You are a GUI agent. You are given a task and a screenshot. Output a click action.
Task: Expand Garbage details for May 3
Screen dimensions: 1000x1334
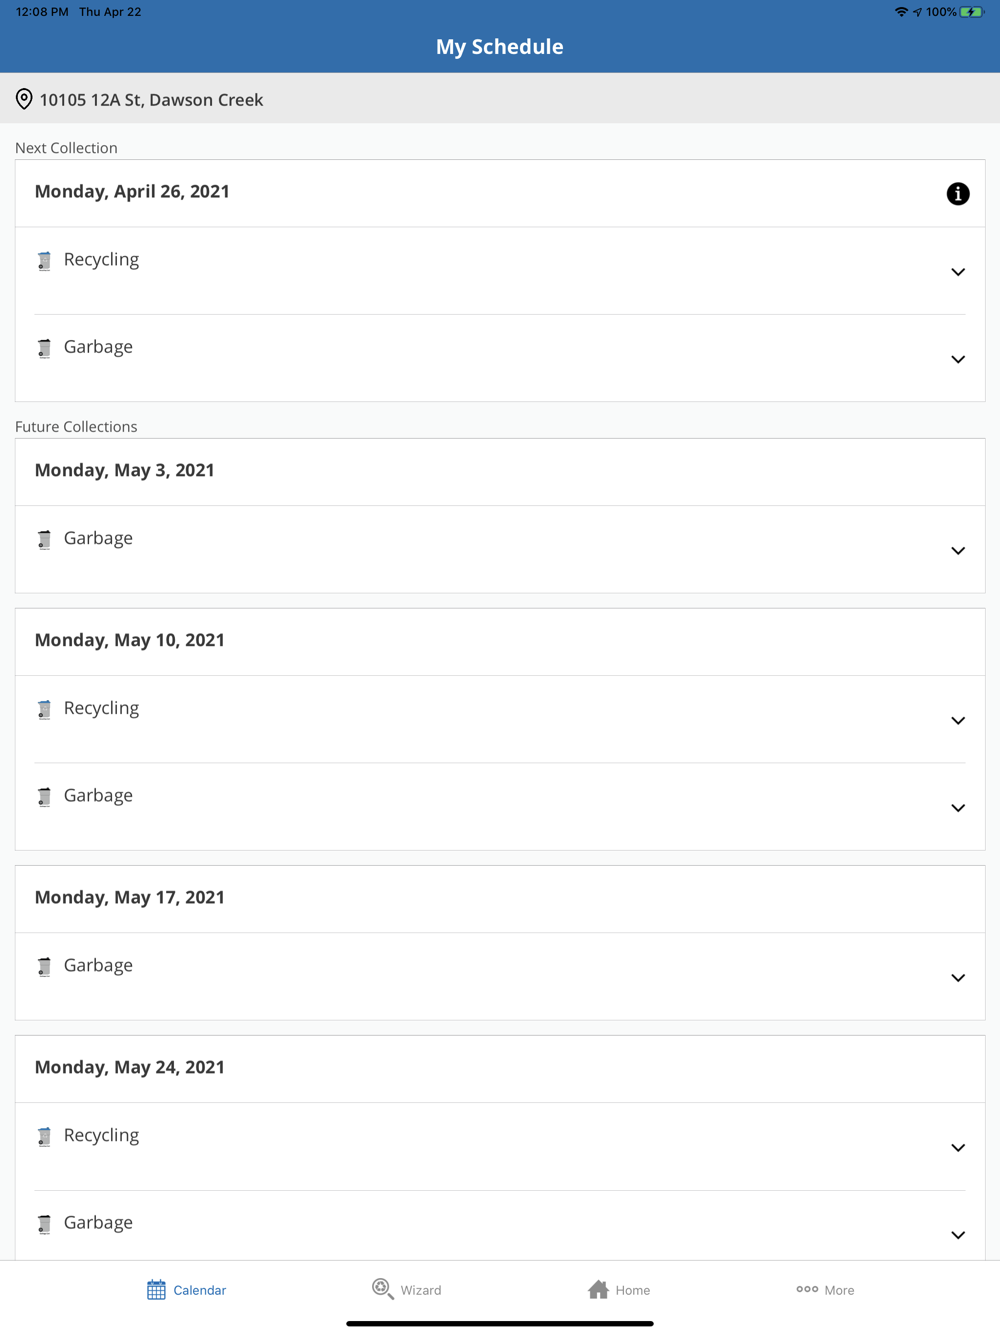(957, 551)
